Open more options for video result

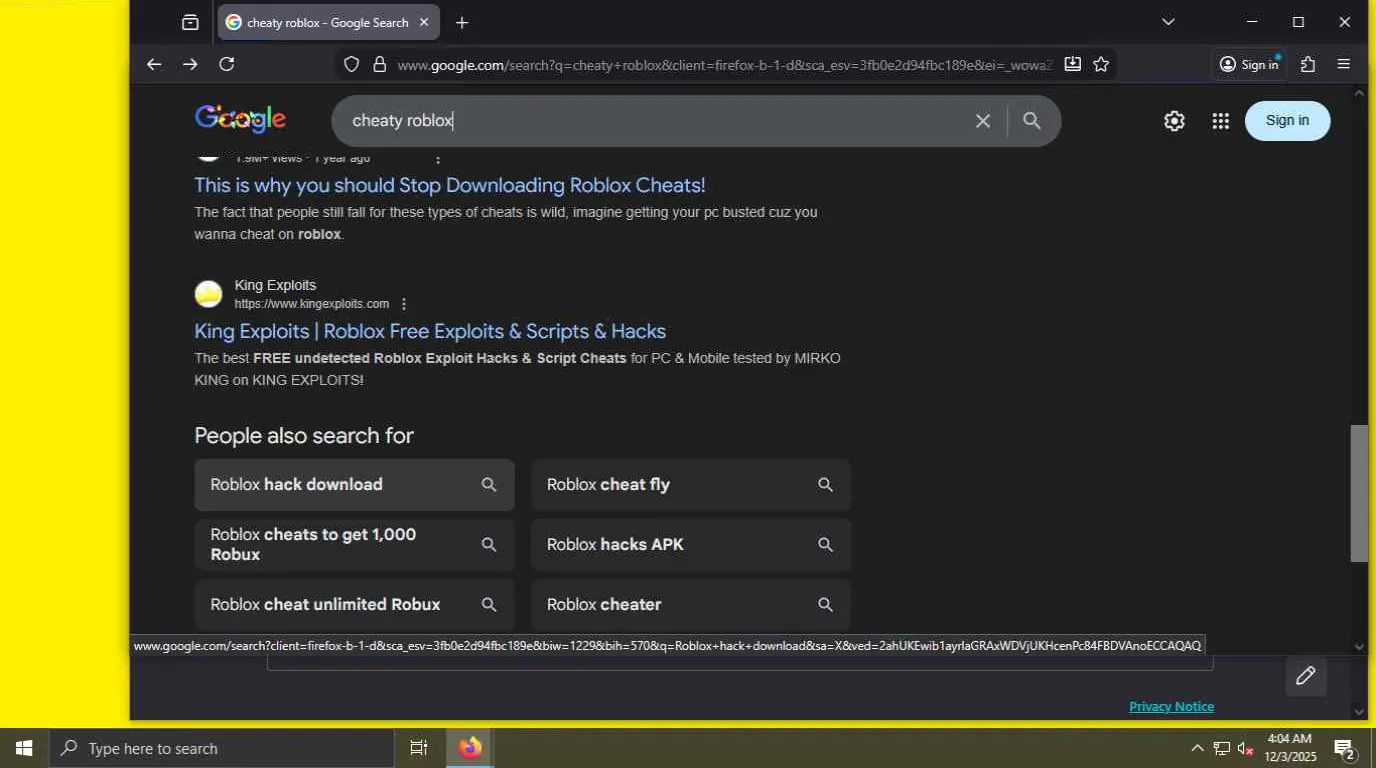[438, 158]
